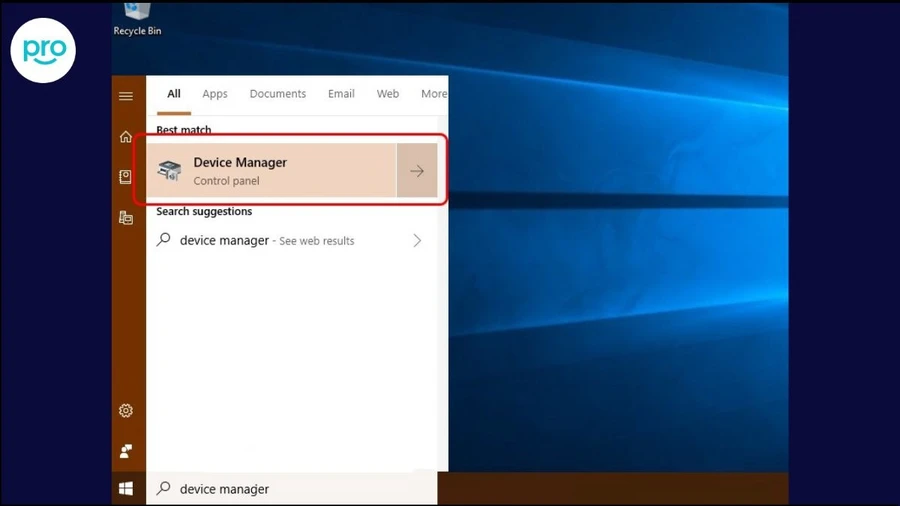Screen dimensions: 900x506
Task: Select the All tab
Action: [174, 94]
